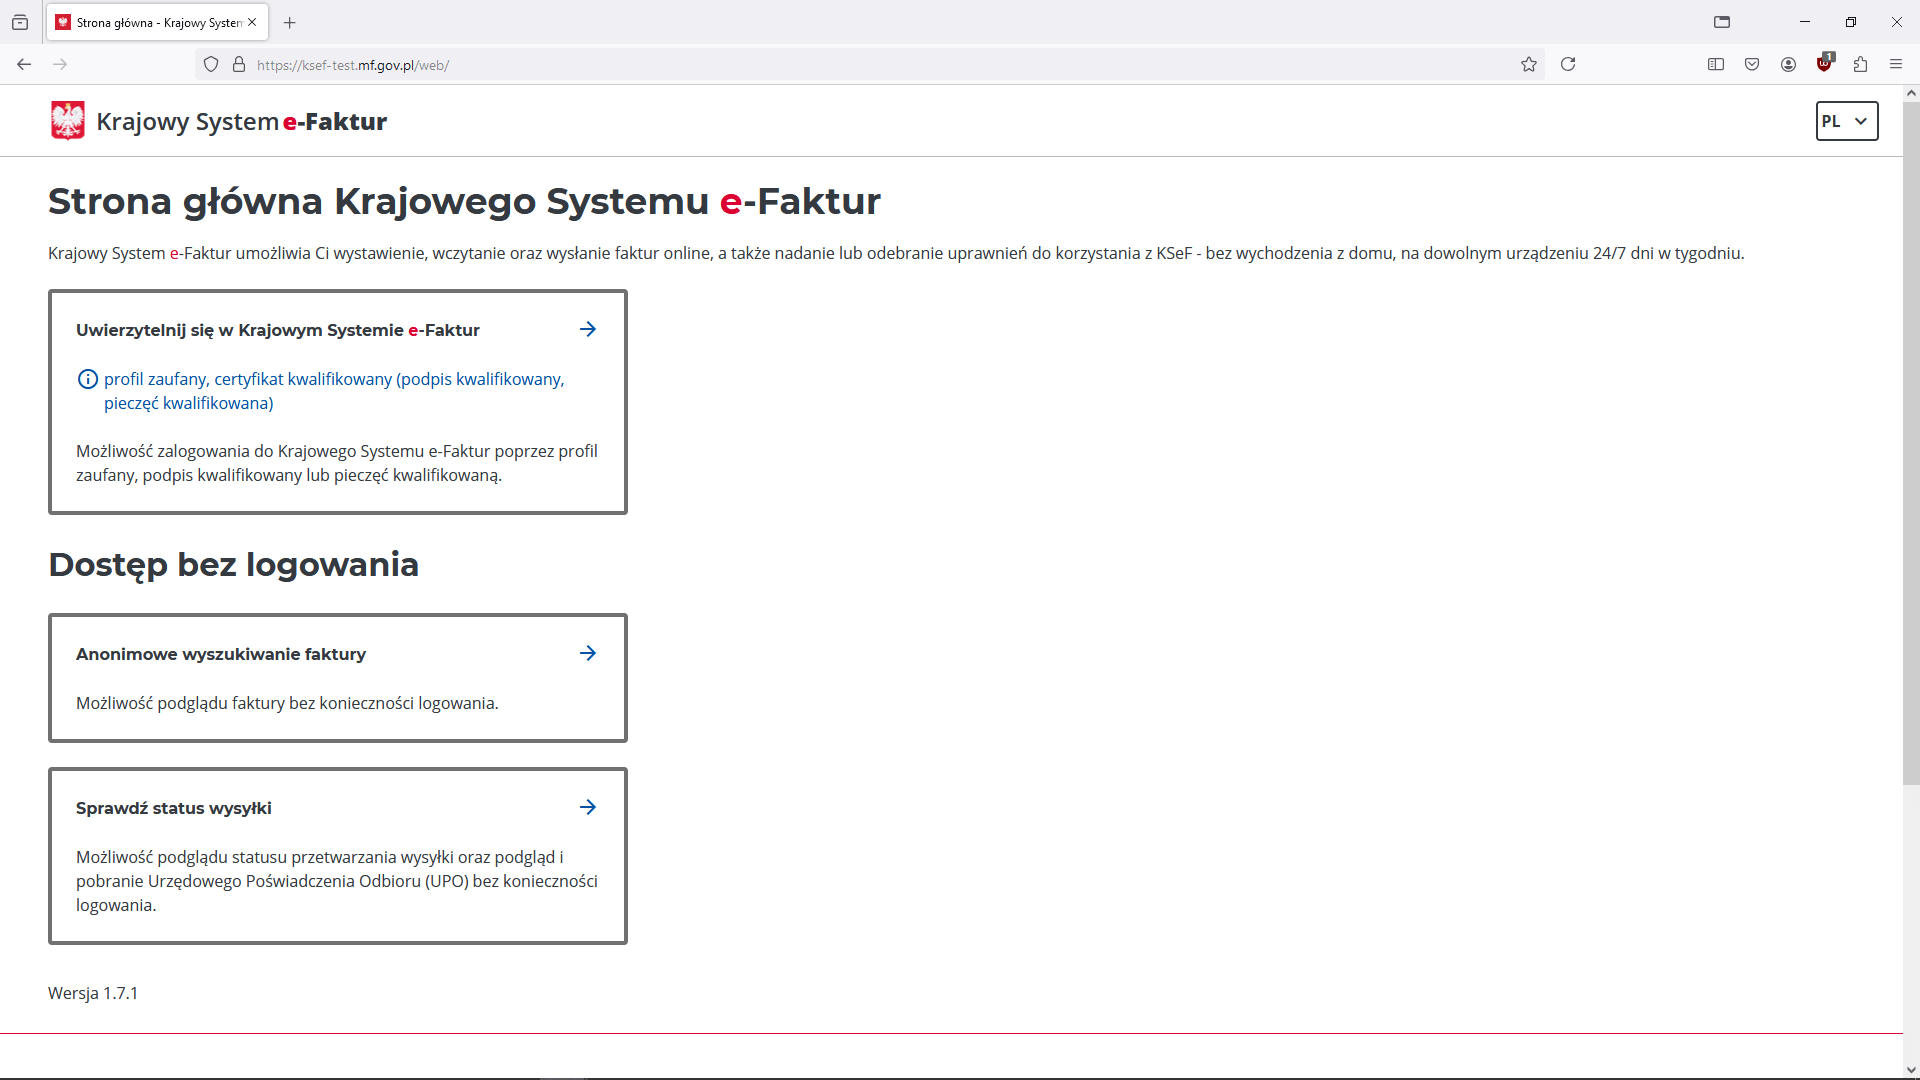Open the arrow icon on authentication card
Viewport: 1920px width, 1080px height.
(x=588, y=329)
